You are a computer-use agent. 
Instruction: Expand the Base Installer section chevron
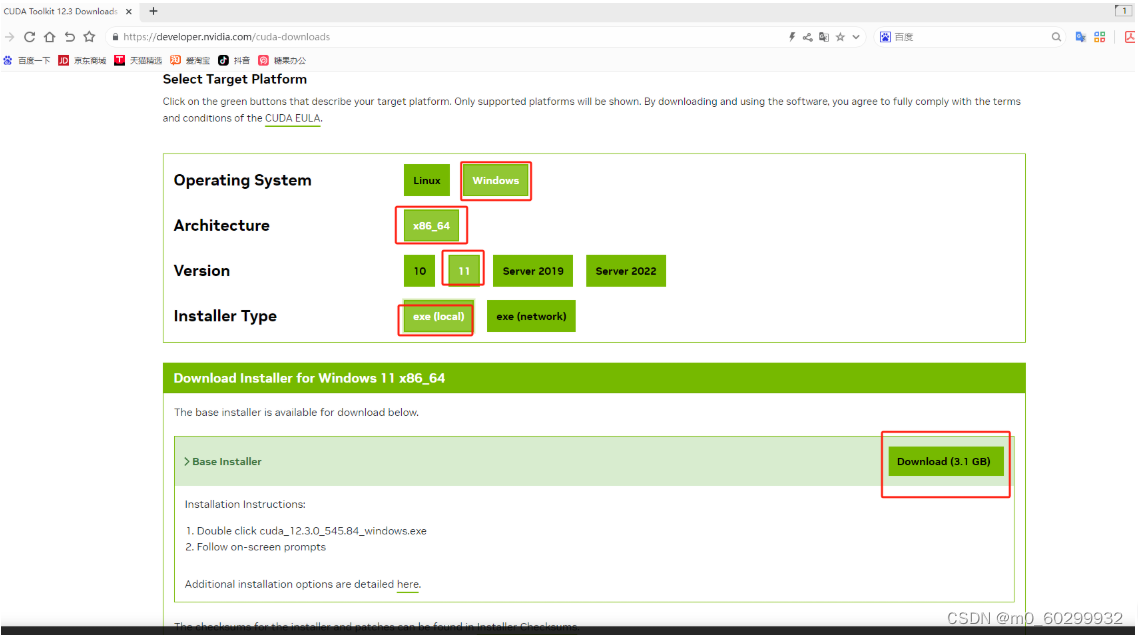point(187,462)
